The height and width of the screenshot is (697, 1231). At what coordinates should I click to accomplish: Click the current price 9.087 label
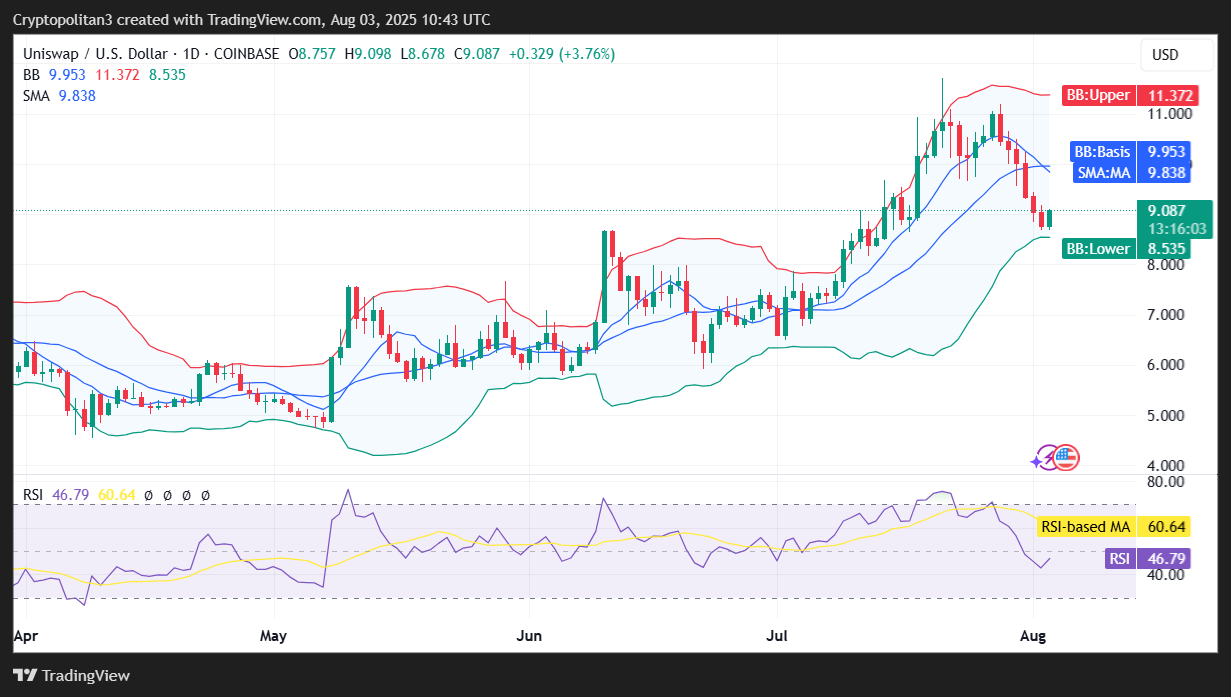1175,210
